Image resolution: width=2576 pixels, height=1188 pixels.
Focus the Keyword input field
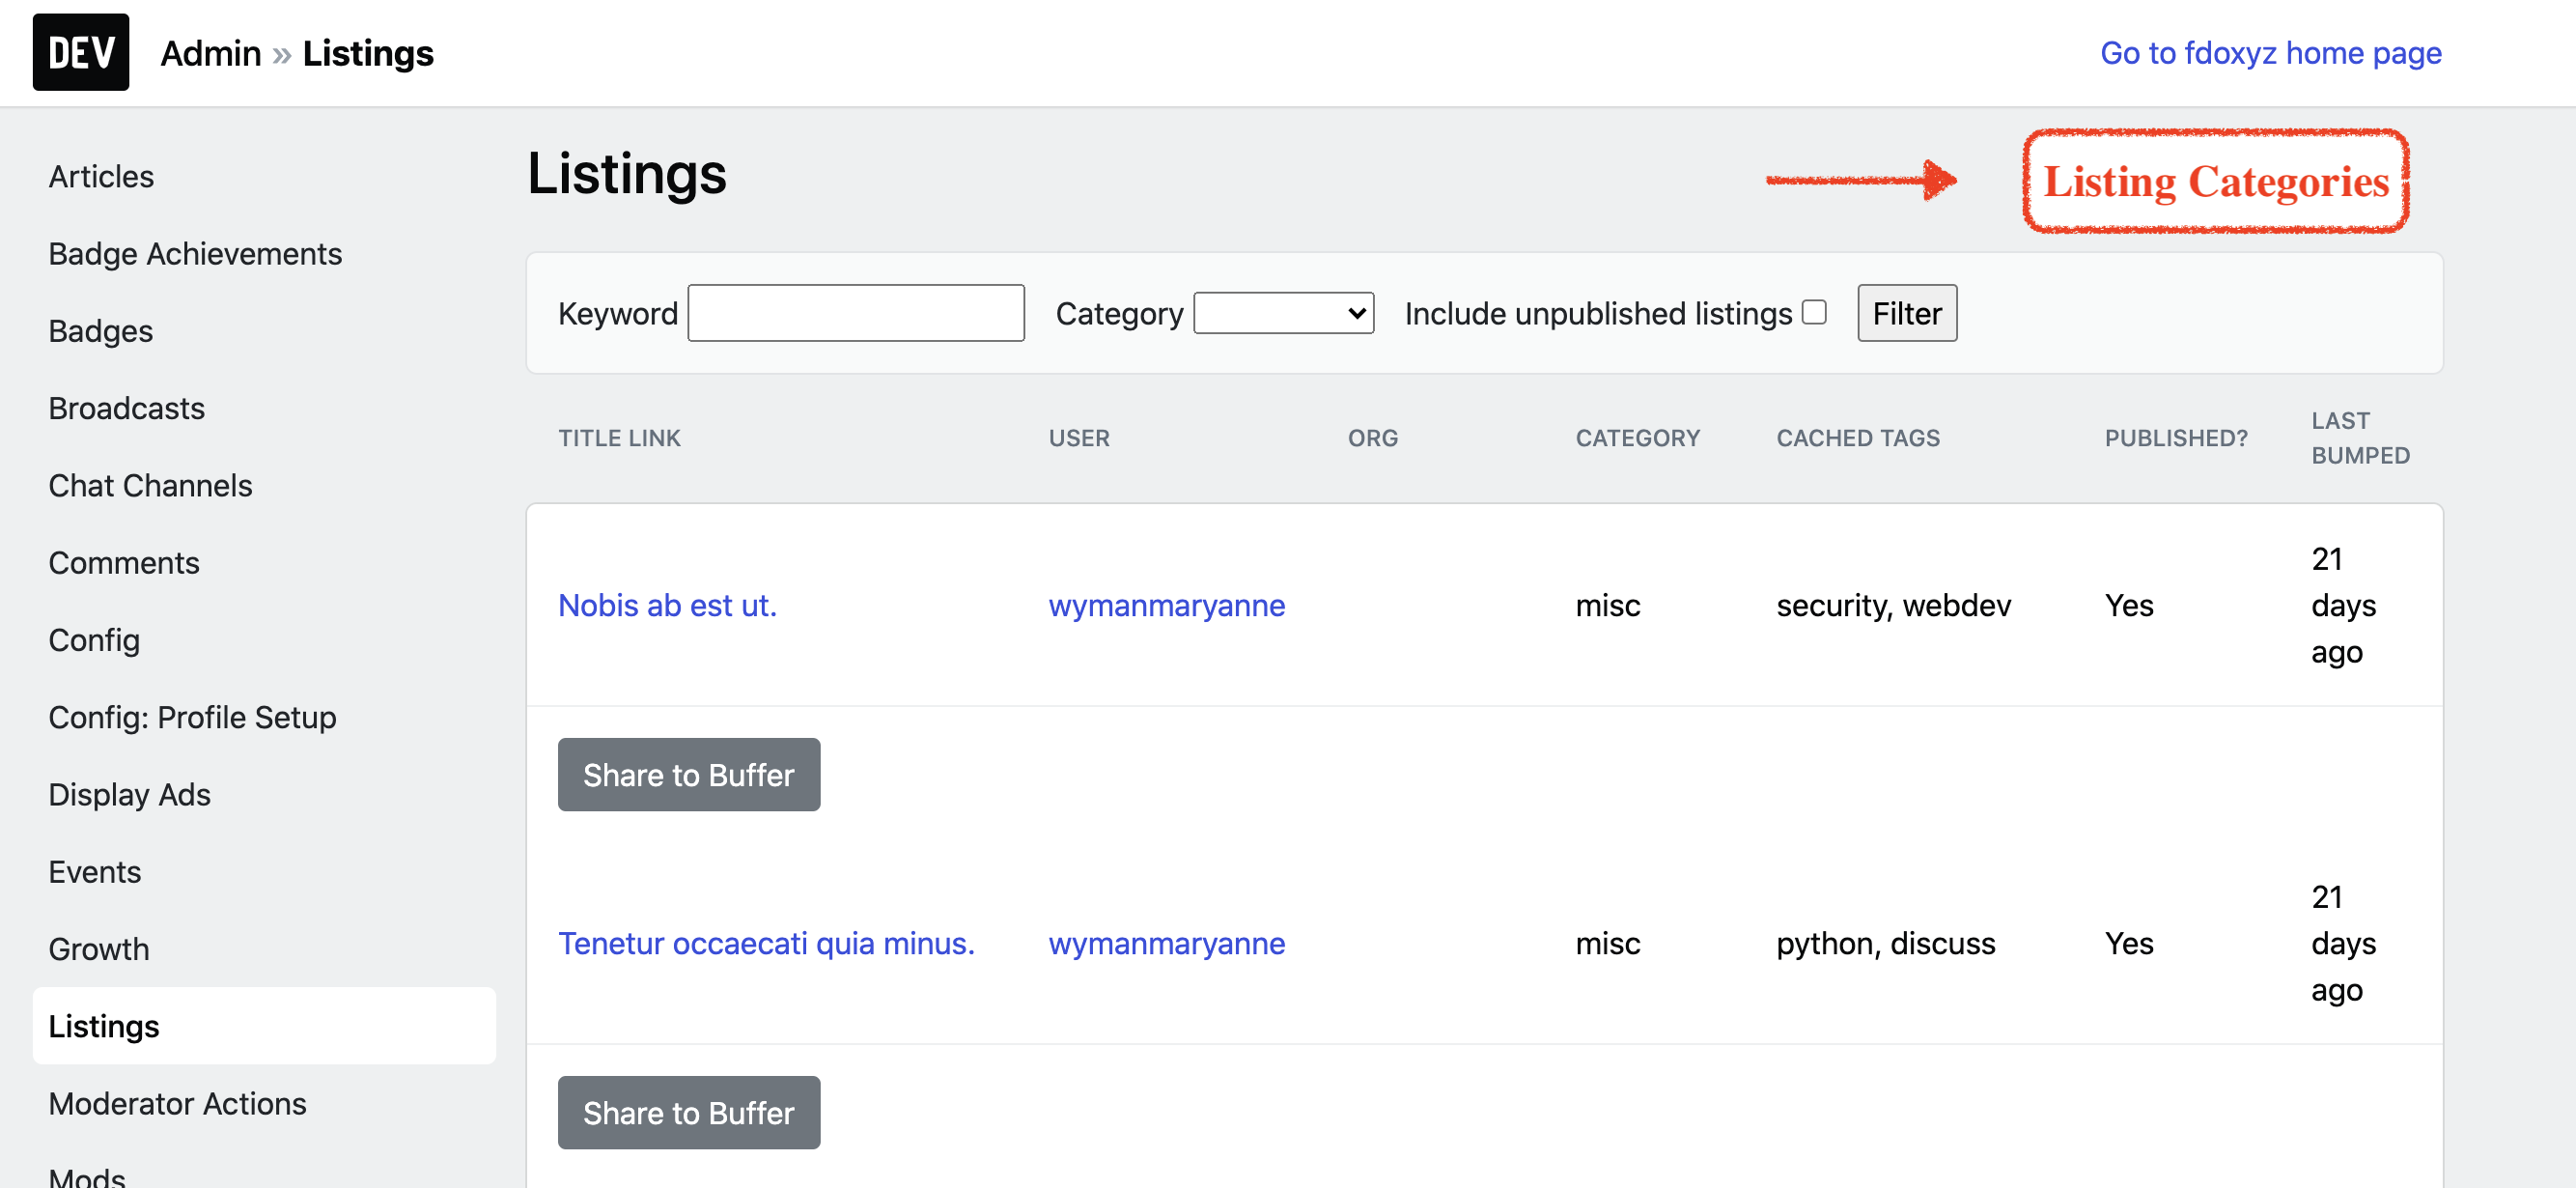(855, 314)
